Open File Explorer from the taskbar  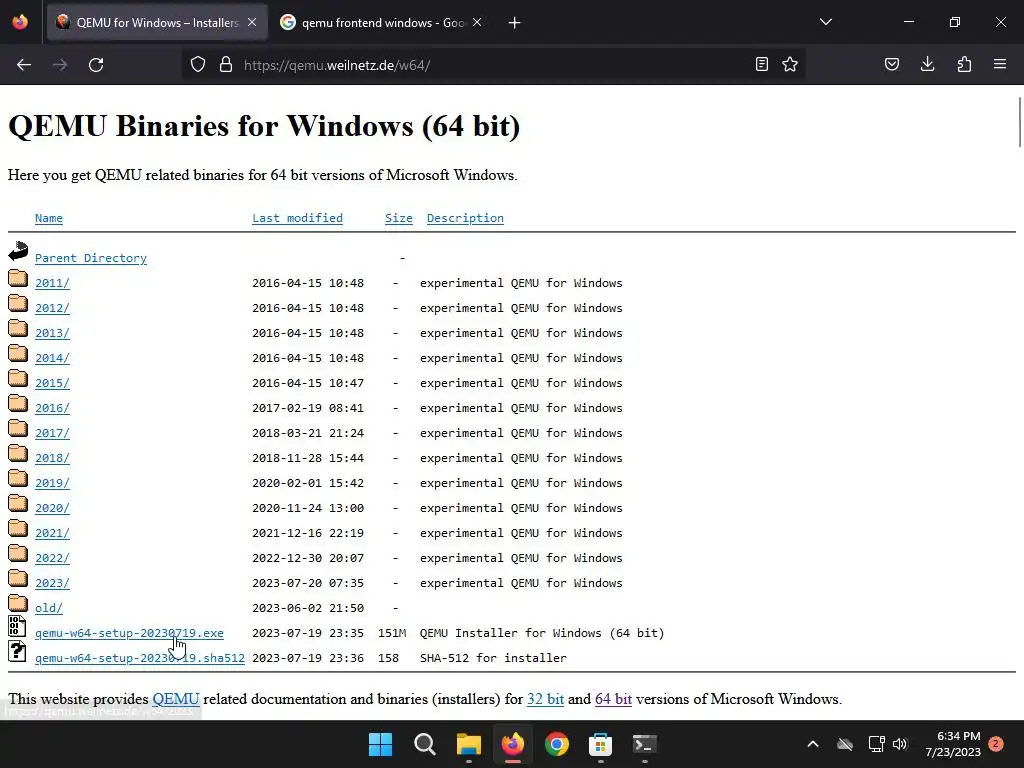(468, 744)
